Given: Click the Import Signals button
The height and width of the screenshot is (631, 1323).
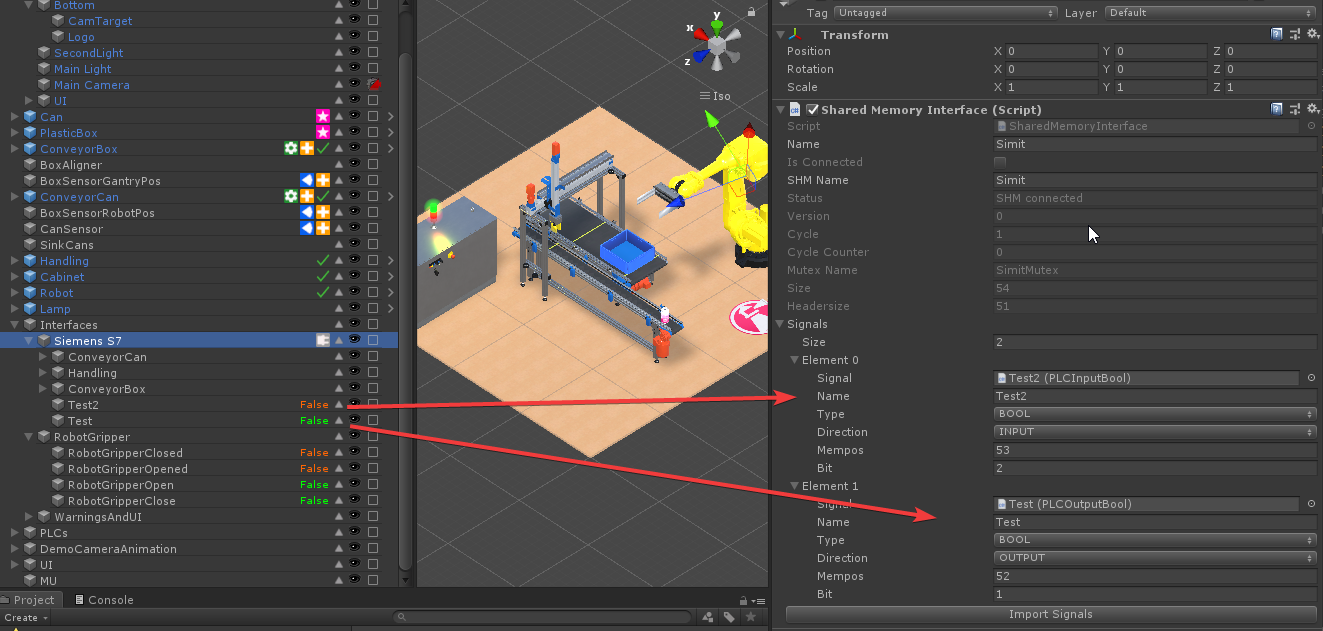Looking at the screenshot, I should (1050, 614).
